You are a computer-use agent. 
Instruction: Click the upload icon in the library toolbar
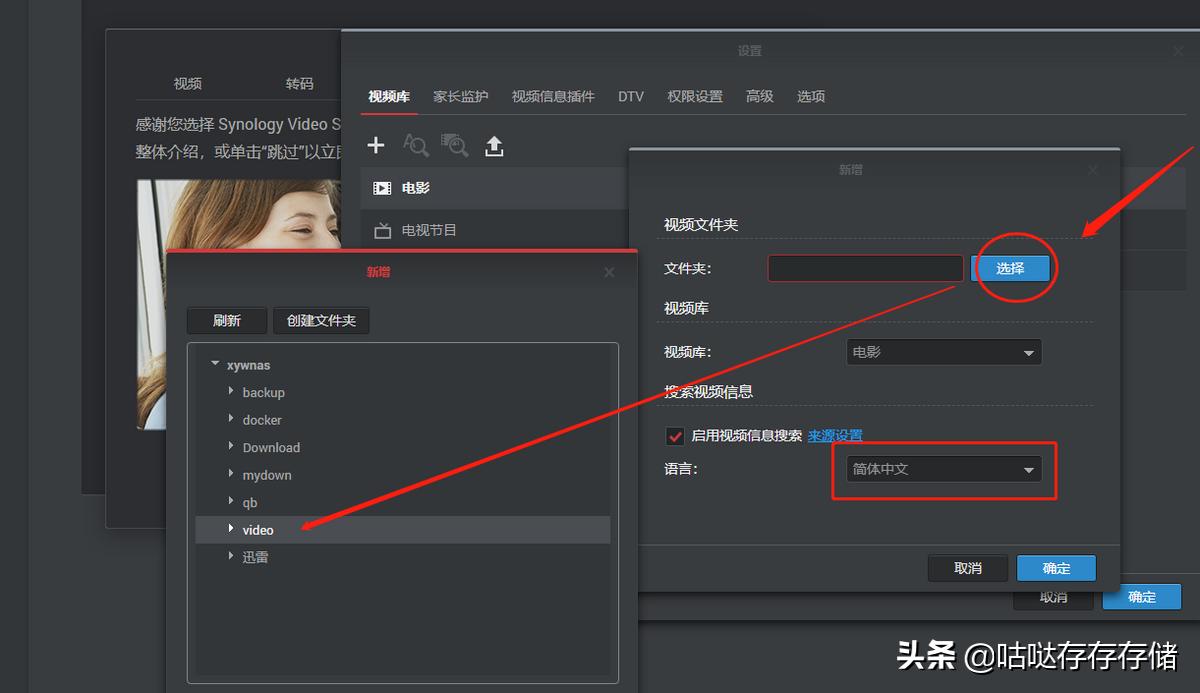[x=494, y=145]
